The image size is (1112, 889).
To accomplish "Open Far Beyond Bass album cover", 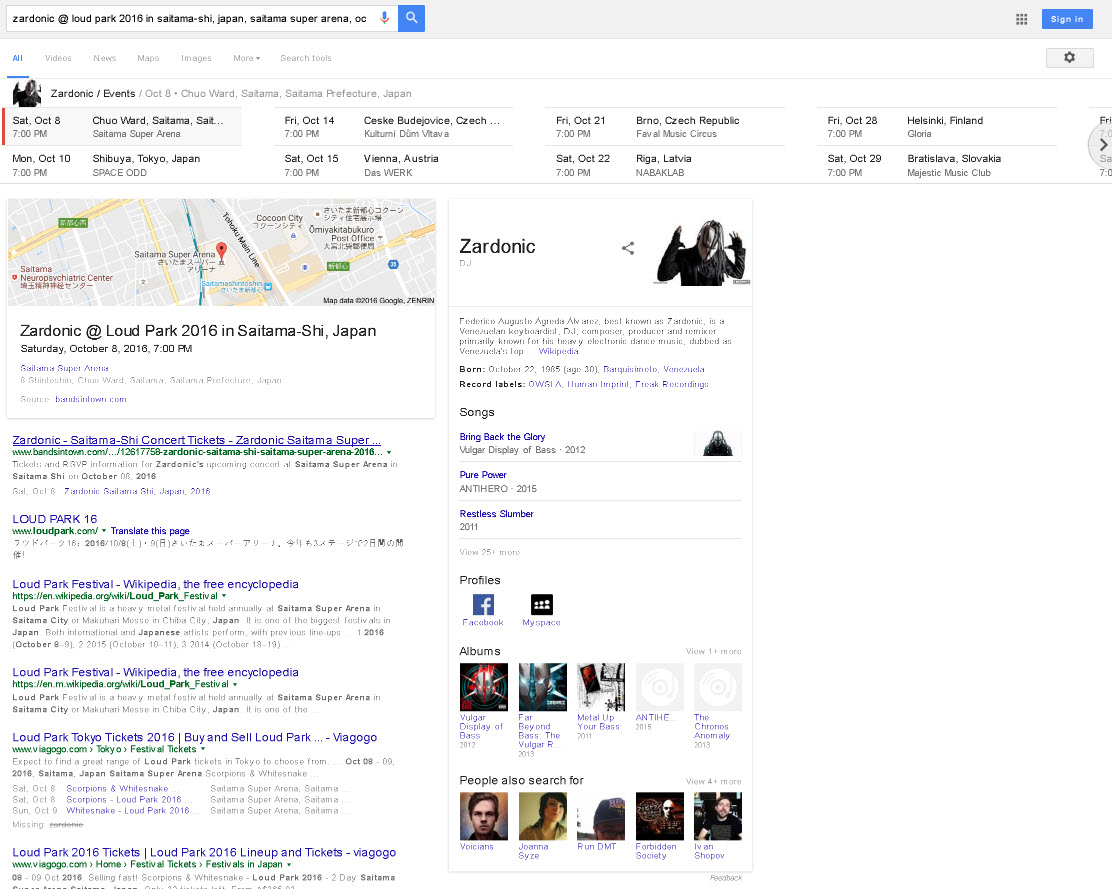I will [543, 687].
